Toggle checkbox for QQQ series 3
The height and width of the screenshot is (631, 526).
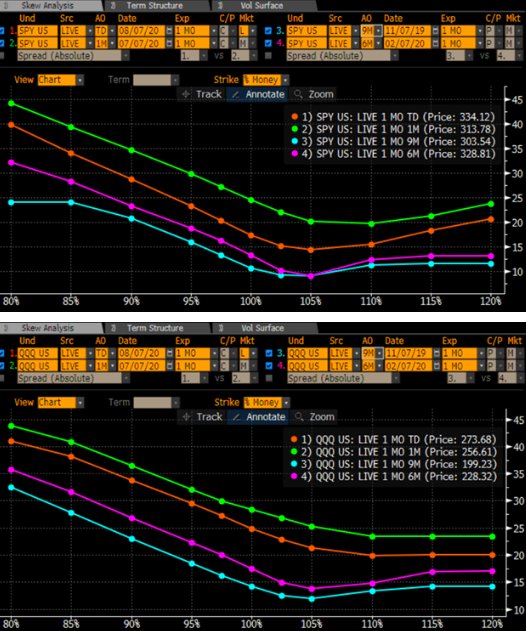point(269,353)
